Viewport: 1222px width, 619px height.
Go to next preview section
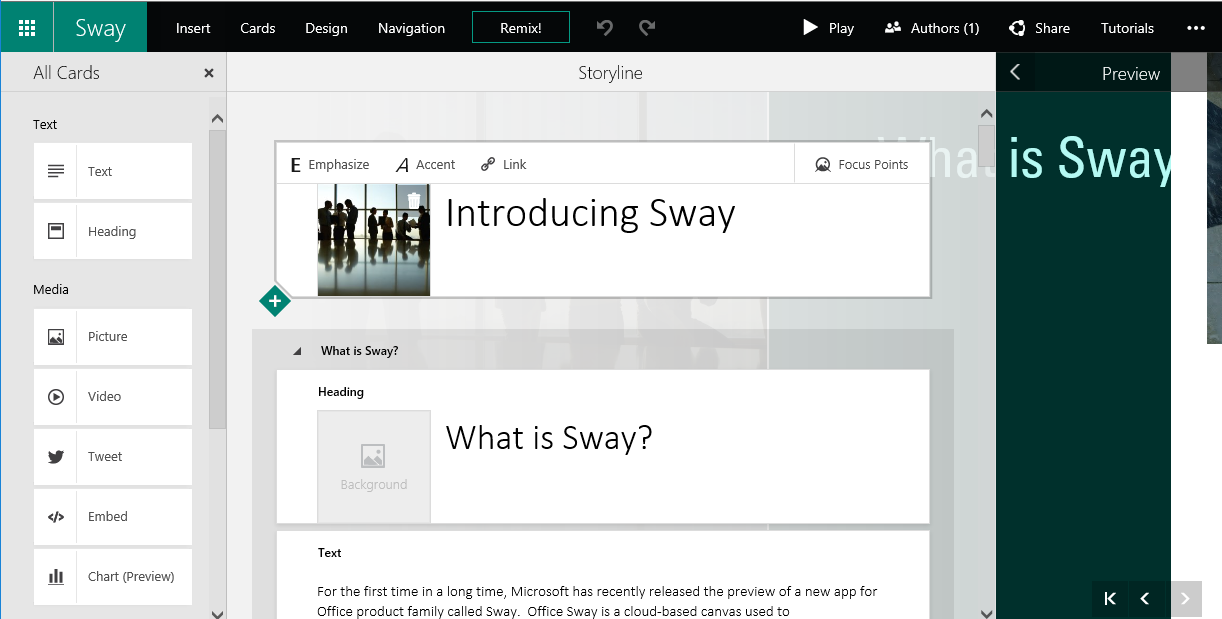[1185, 598]
